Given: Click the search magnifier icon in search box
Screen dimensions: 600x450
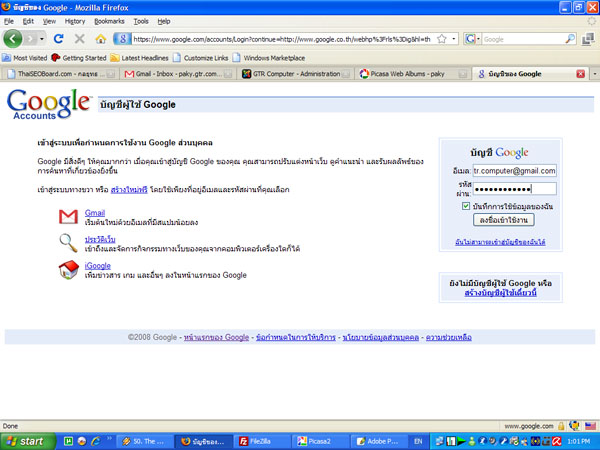Looking at the screenshot, I should point(570,39).
